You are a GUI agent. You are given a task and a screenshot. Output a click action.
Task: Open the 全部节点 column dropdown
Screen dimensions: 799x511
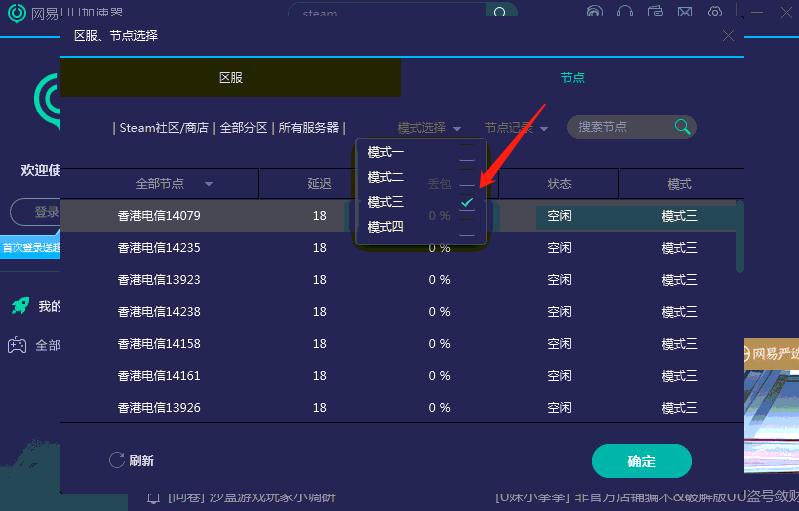[x=209, y=184]
